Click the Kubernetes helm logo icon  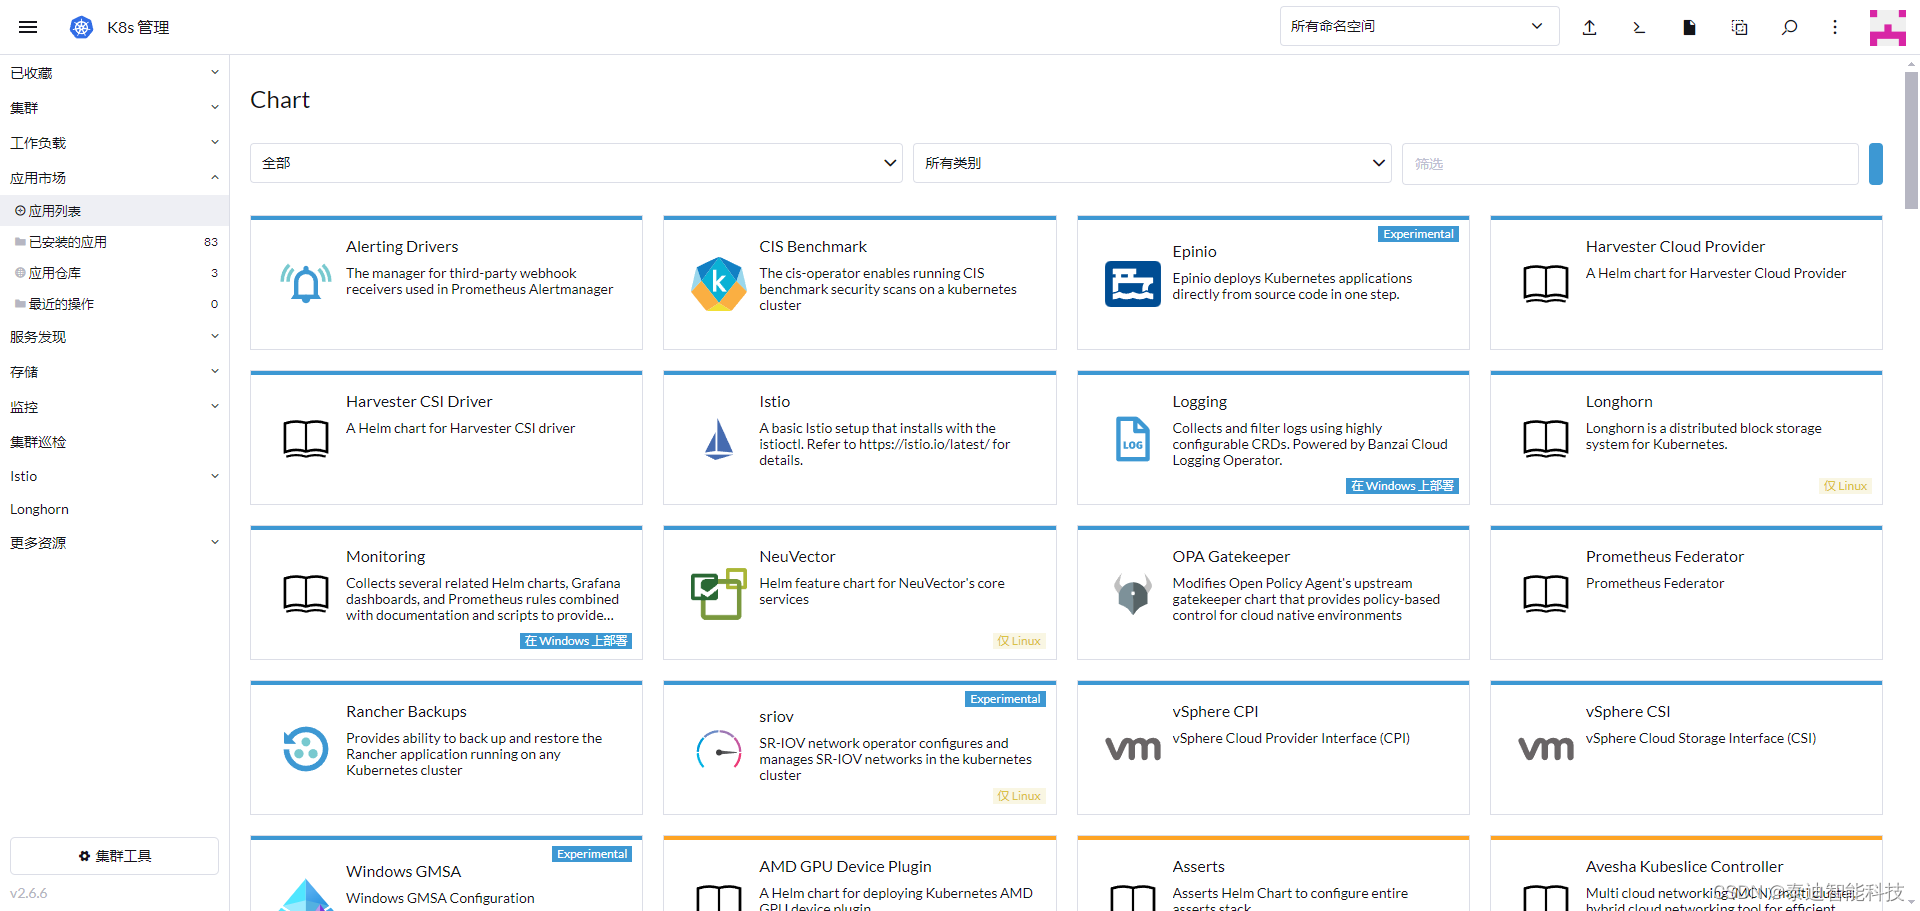(81, 27)
